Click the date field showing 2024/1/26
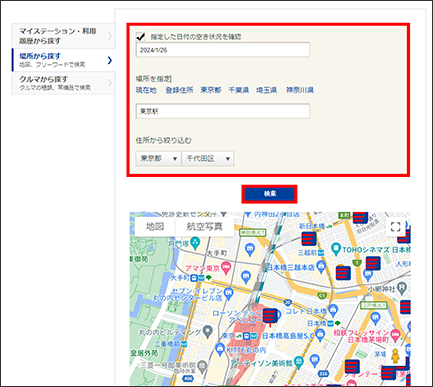Viewport: 433px width, 387px height. [x=223, y=50]
